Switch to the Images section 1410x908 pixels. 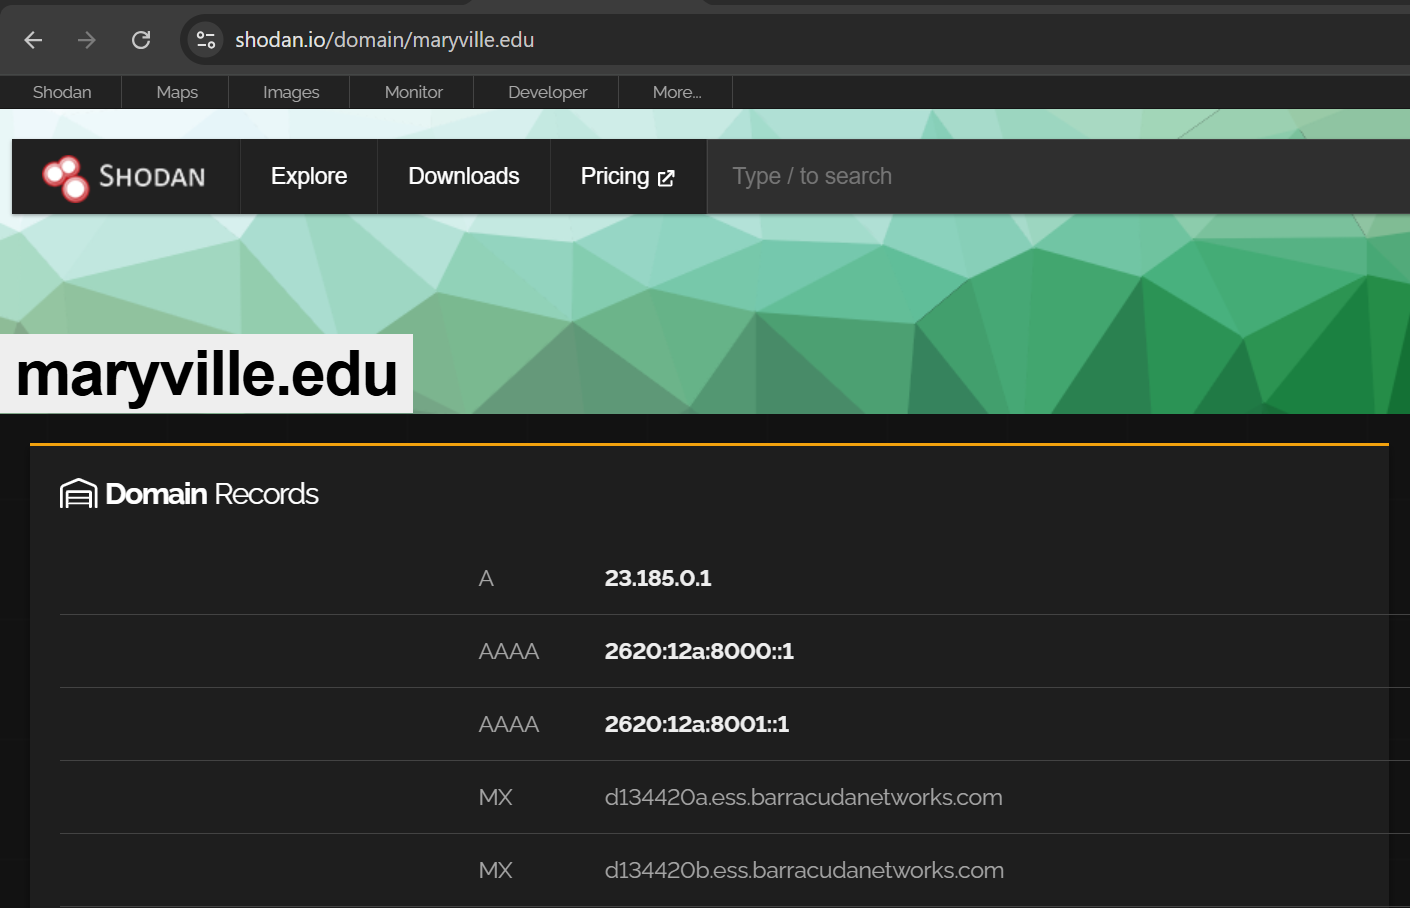[x=289, y=92]
